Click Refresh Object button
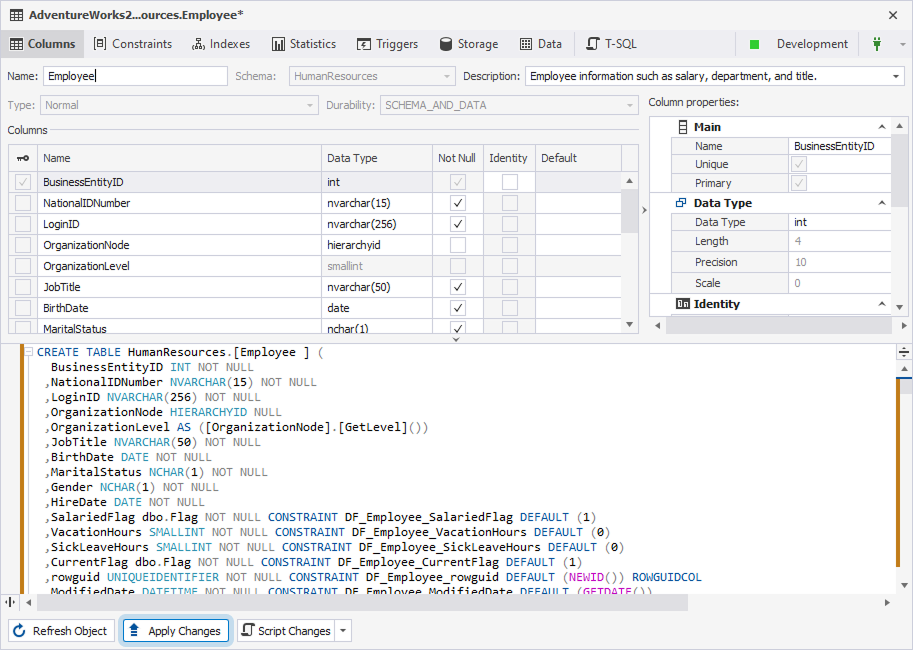 [x=61, y=631]
